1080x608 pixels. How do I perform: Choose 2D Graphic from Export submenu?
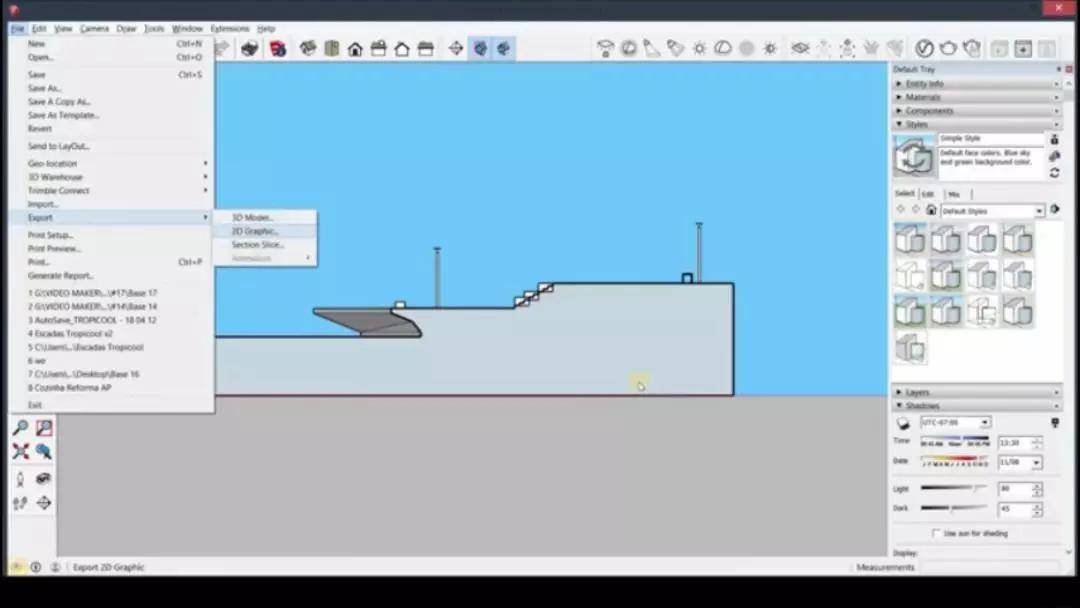tap(255, 231)
